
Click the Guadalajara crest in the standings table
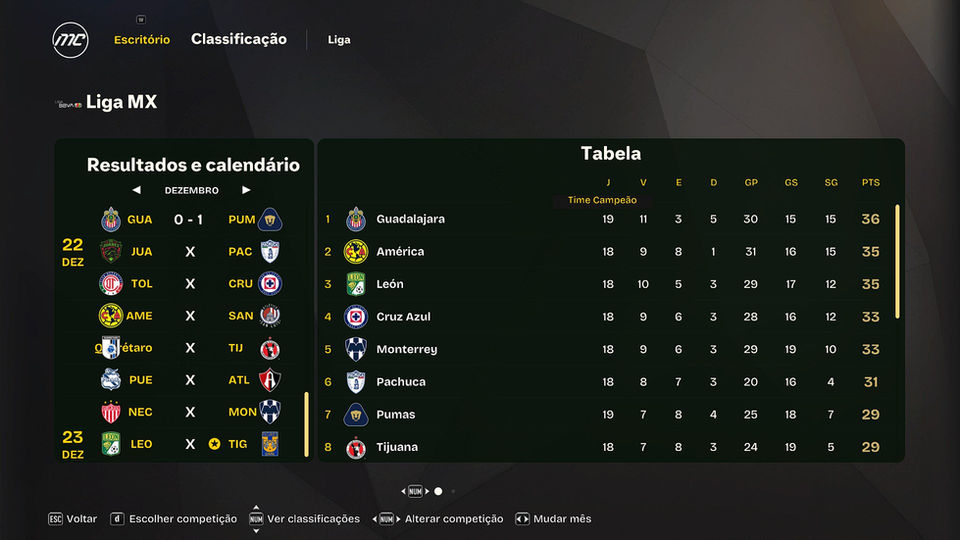tap(356, 219)
